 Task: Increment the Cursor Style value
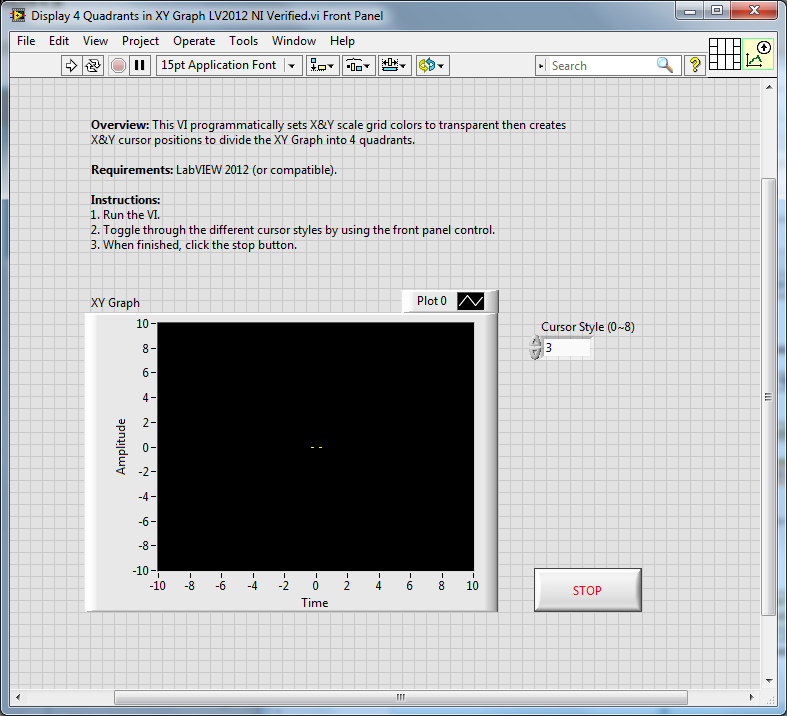coord(535,341)
